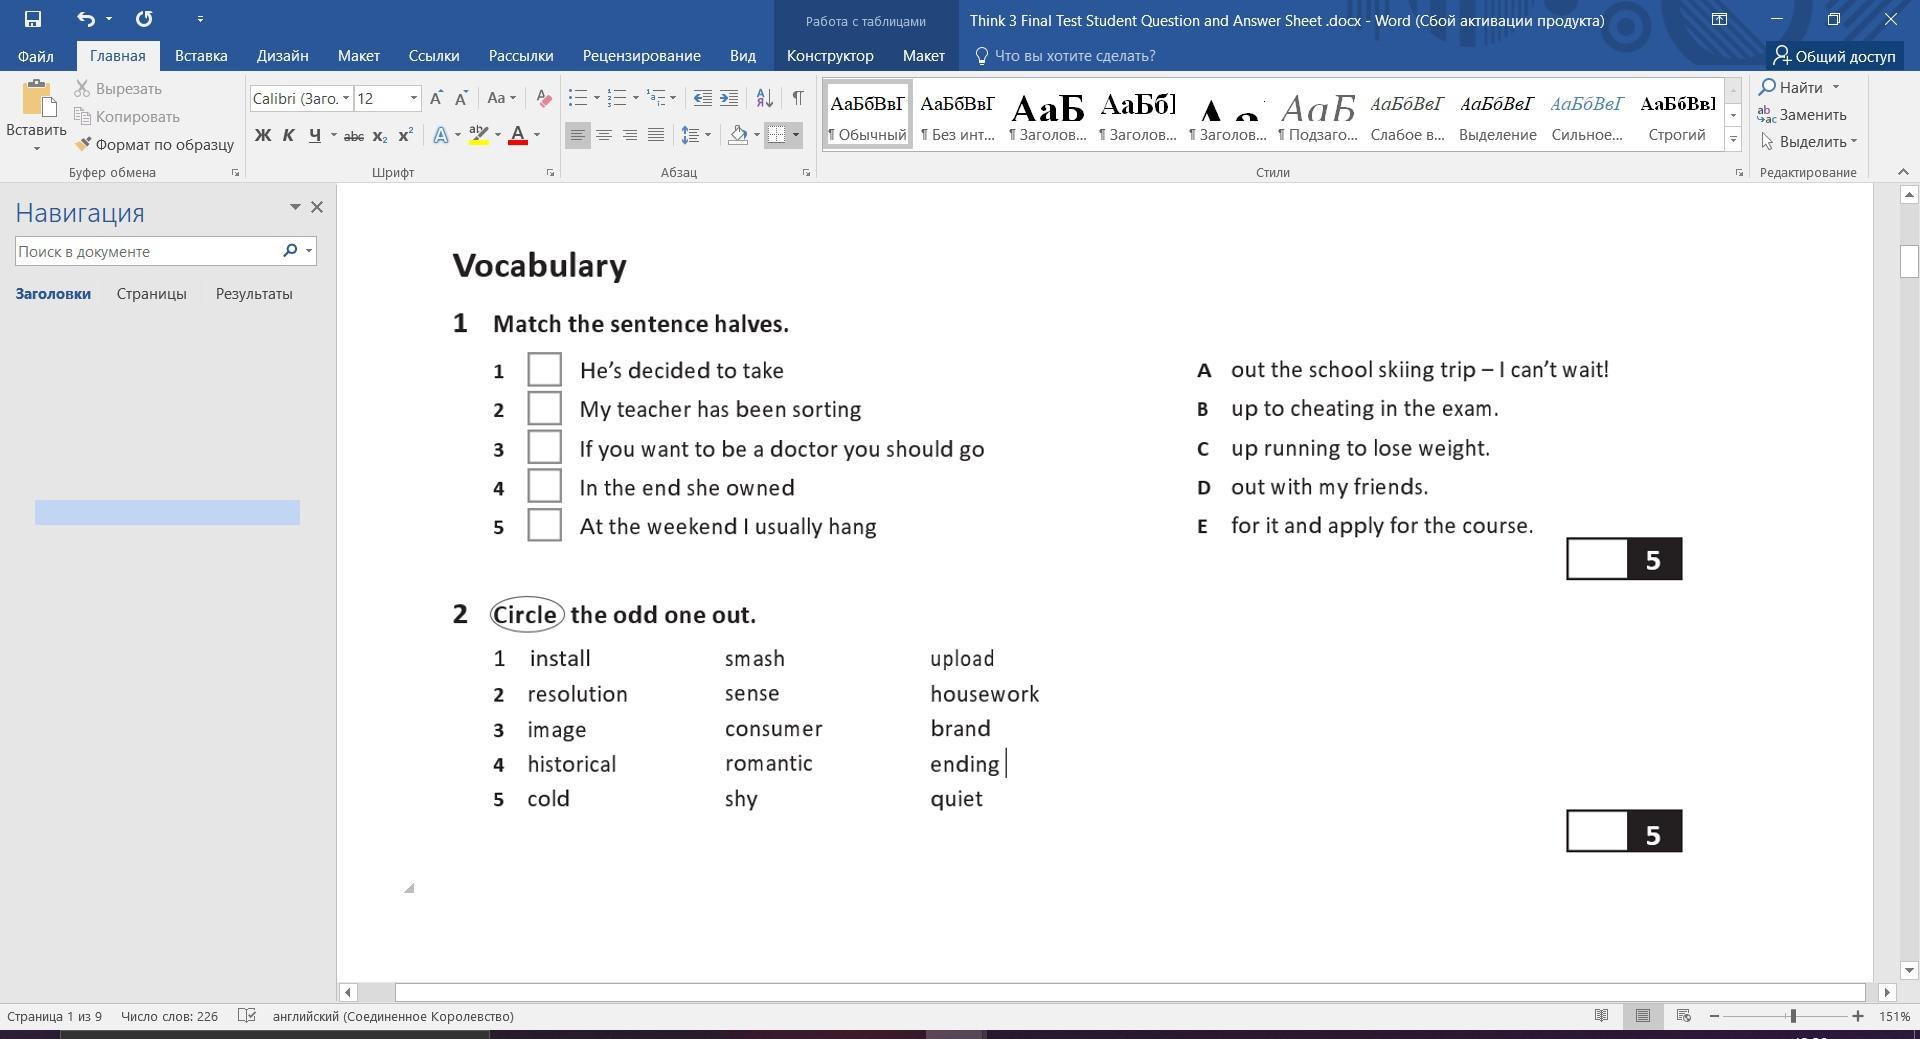Switch to the Страницы navigation tab
The image size is (1920, 1039).
(x=151, y=294)
